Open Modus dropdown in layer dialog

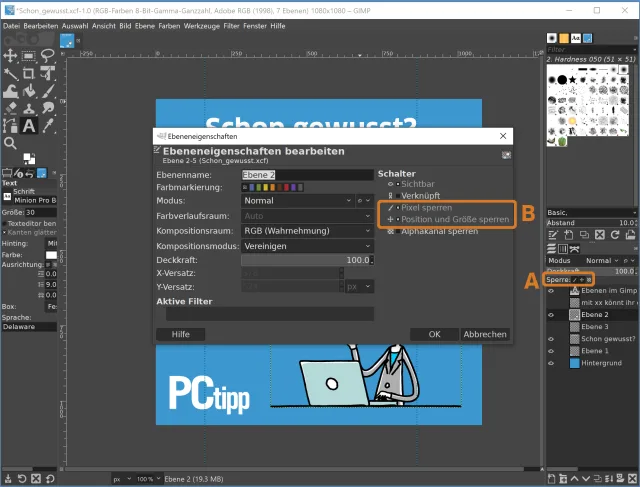[298, 200]
